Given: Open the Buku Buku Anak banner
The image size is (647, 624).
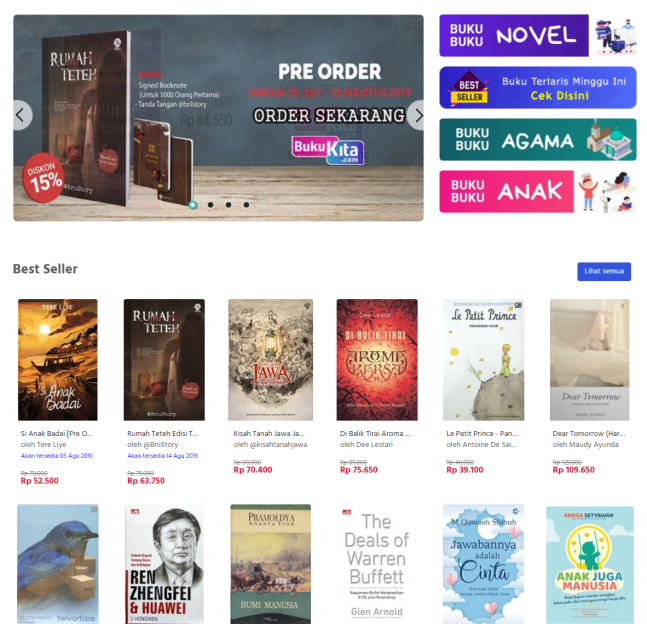Looking at the screenshot, I should pyautogui.click(x=538, y=191).
